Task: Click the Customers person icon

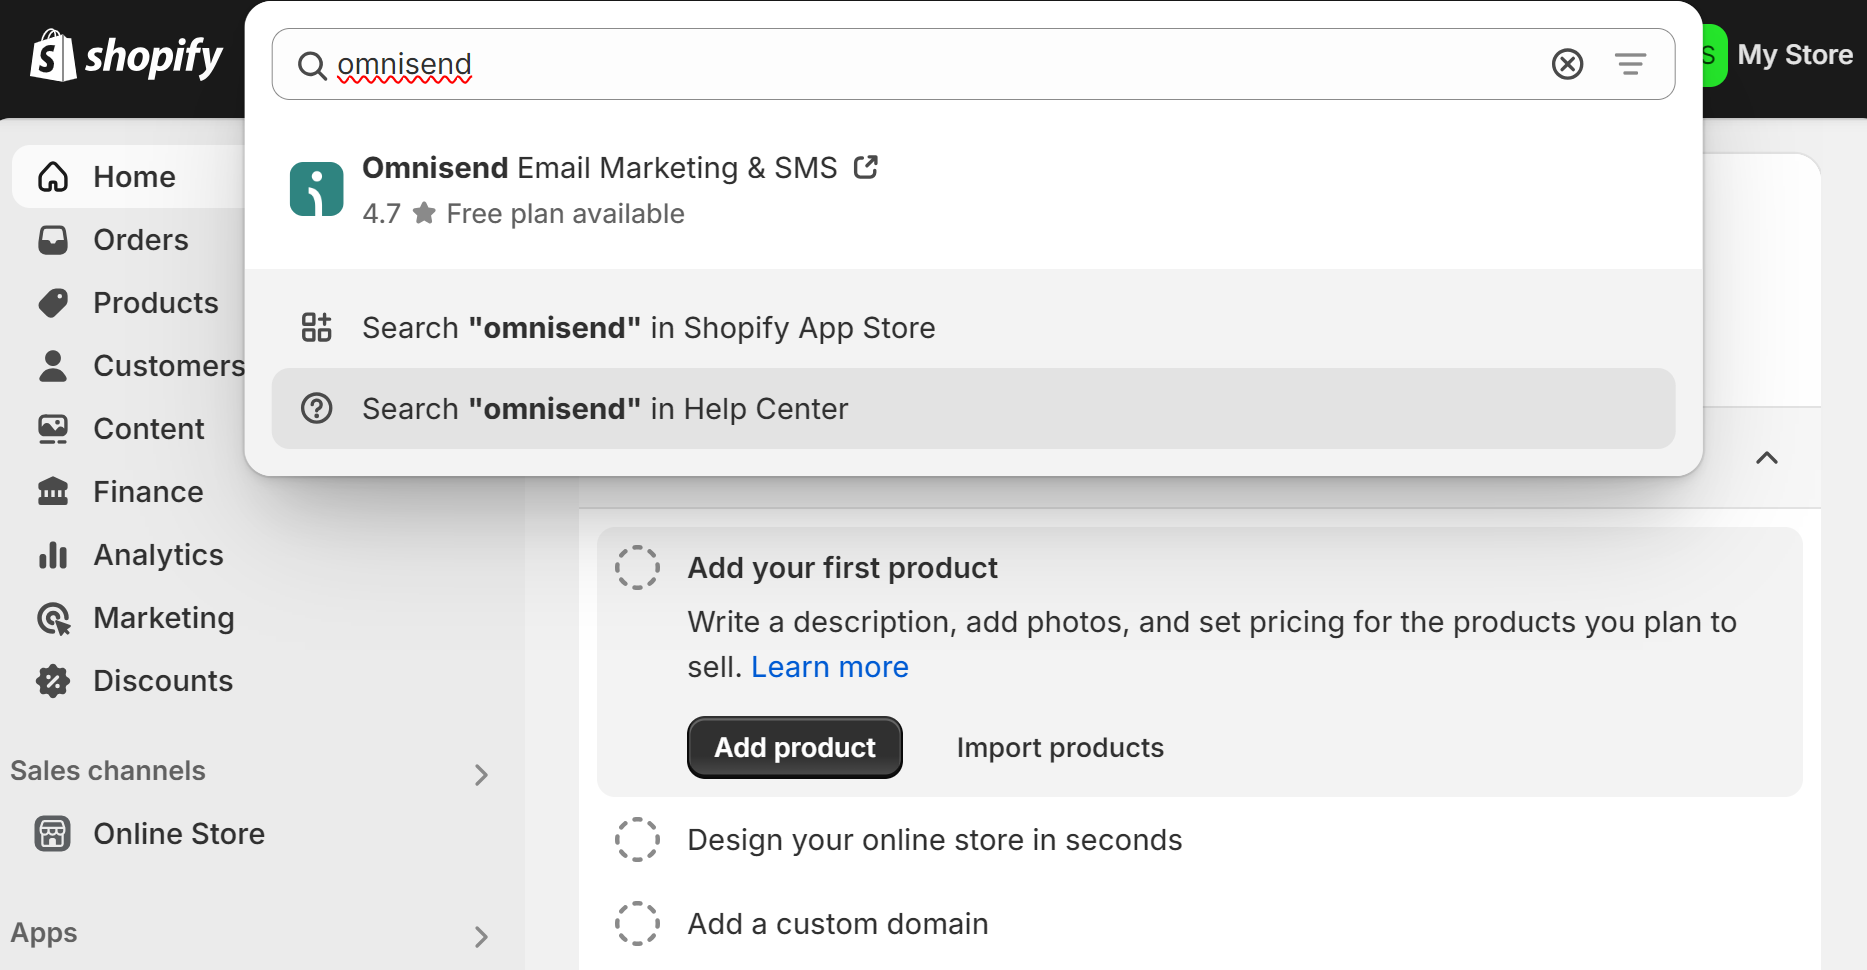Action: pos(53,366)
